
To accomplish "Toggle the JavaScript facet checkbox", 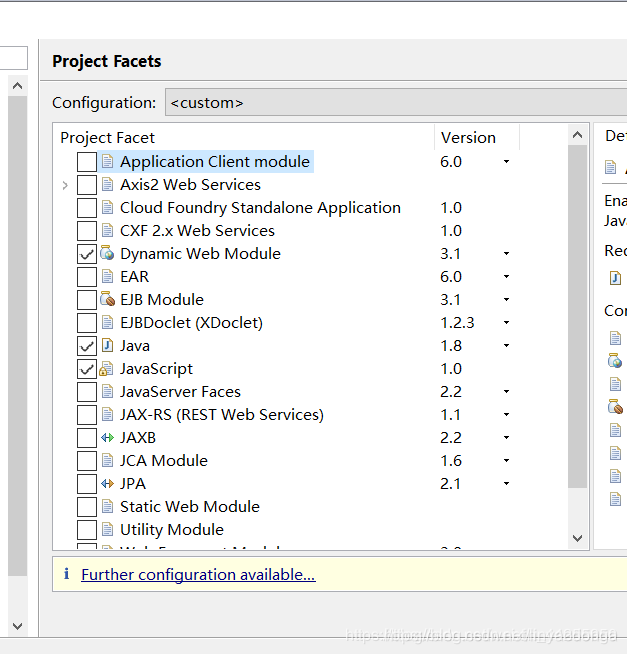I will coord(87,369).
